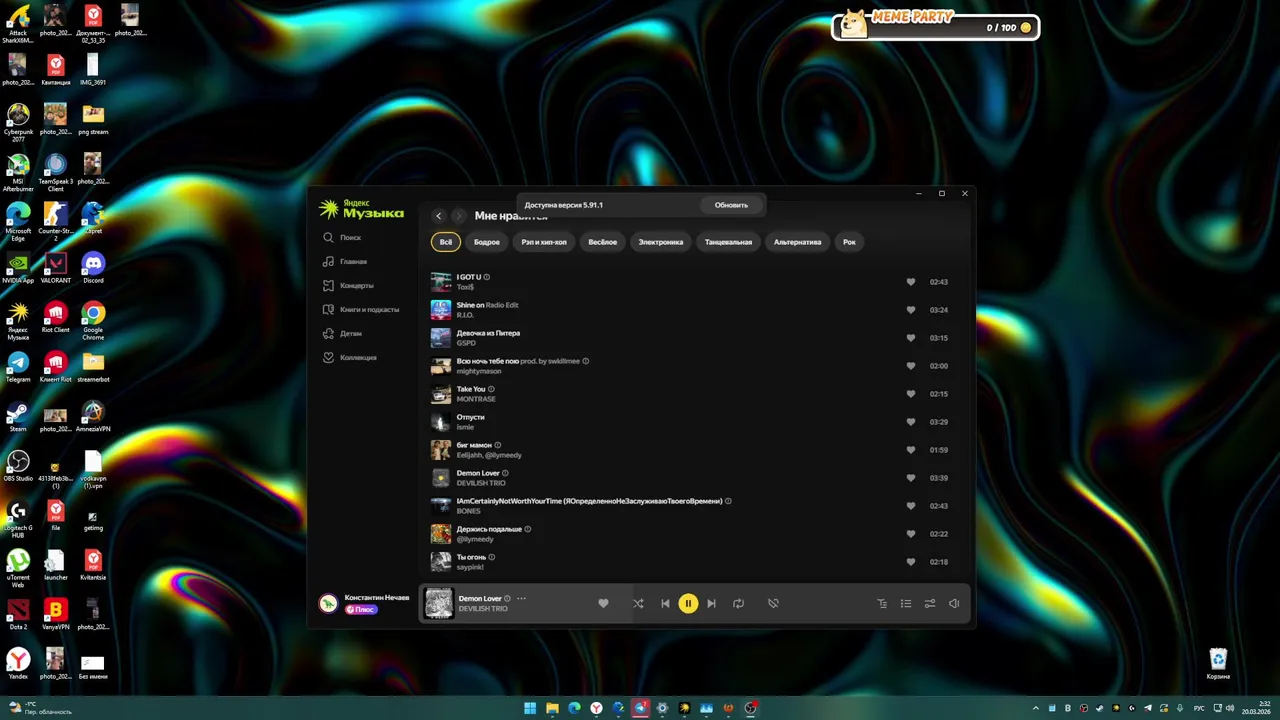Image resolution: width=1280 pixels, height=720 pixels.
Task: Click Demon Lover row in the track list
Action: 690,478
